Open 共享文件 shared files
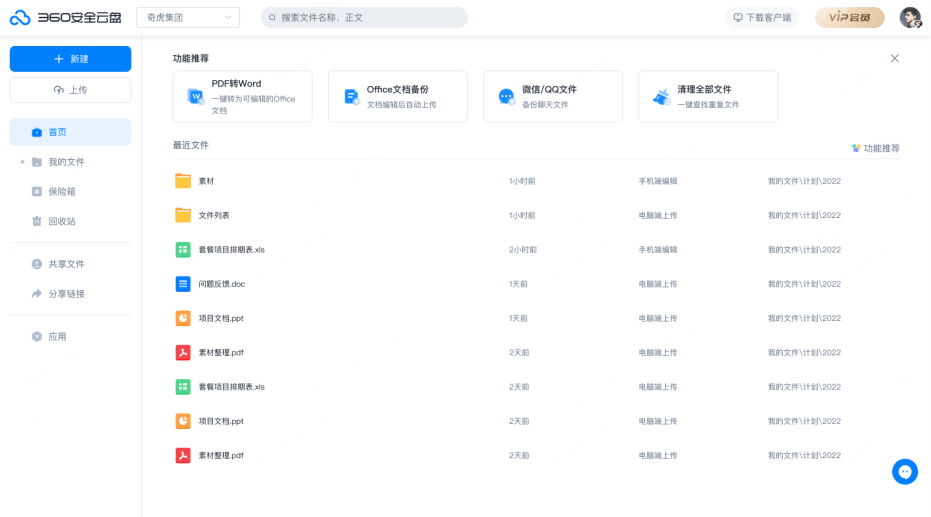931x517 pixels. (66, 264)
